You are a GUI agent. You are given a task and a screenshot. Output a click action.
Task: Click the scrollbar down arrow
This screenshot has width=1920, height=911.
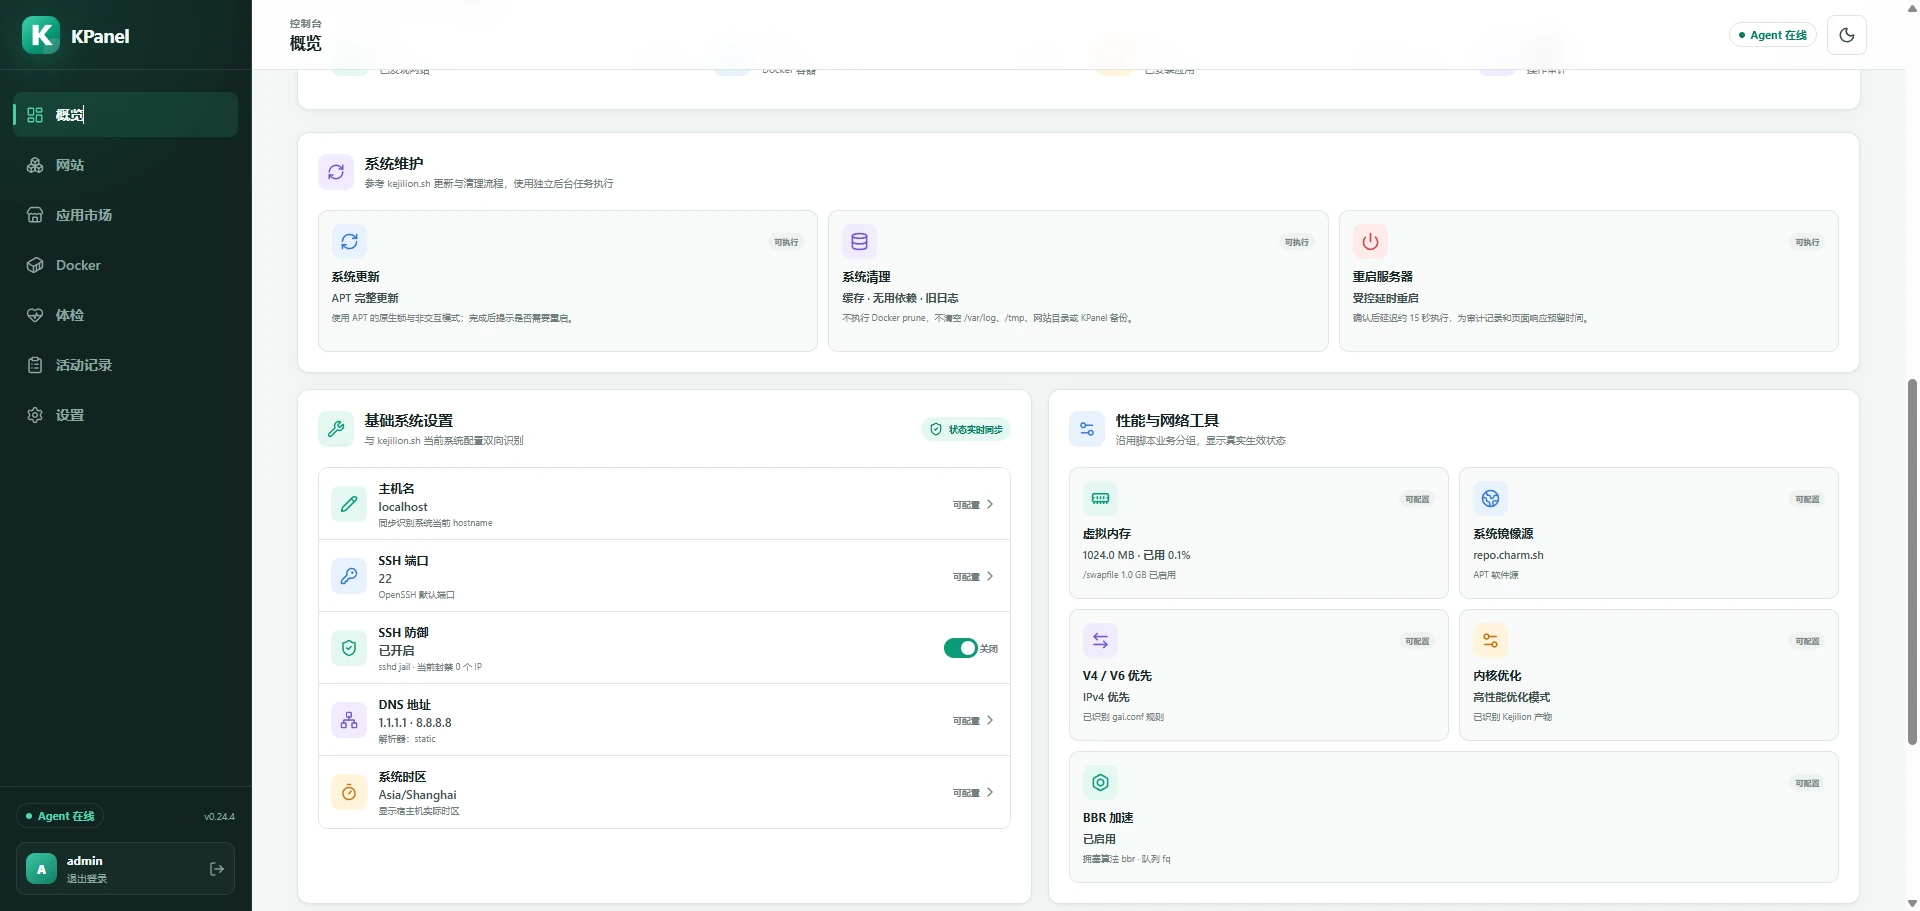pyautogui.click(x=1912, y=903)
